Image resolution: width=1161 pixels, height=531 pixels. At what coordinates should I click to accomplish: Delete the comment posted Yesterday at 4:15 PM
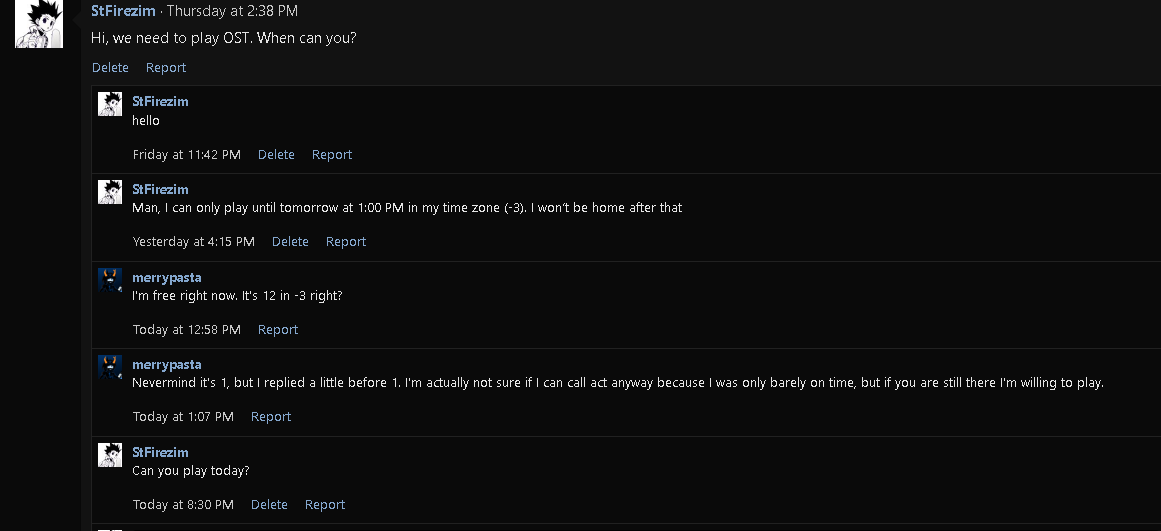pos(290,242)
